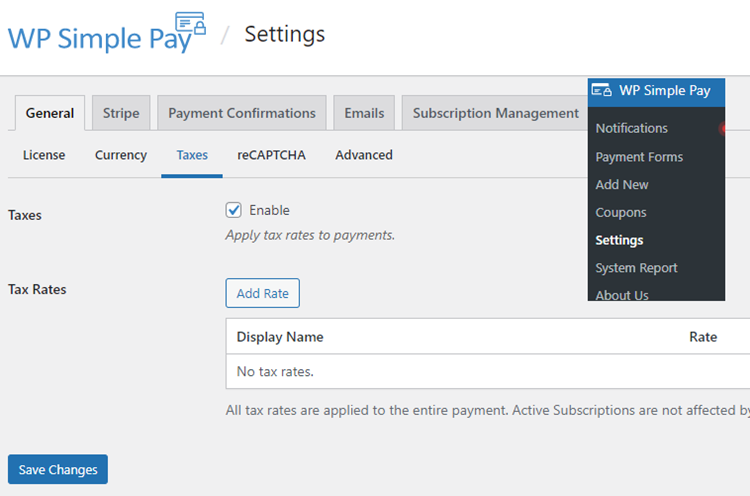Open About Us in the sidebar menu
Screen dimensions: 750x496
click(622, 295)
